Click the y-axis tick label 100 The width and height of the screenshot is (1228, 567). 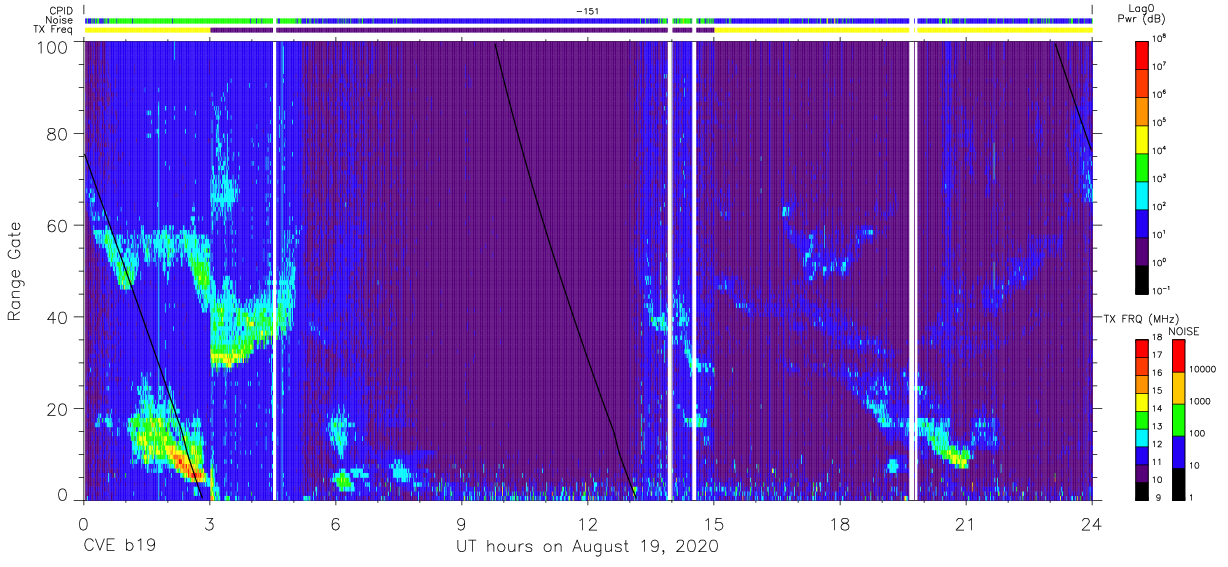coord(54,47)
